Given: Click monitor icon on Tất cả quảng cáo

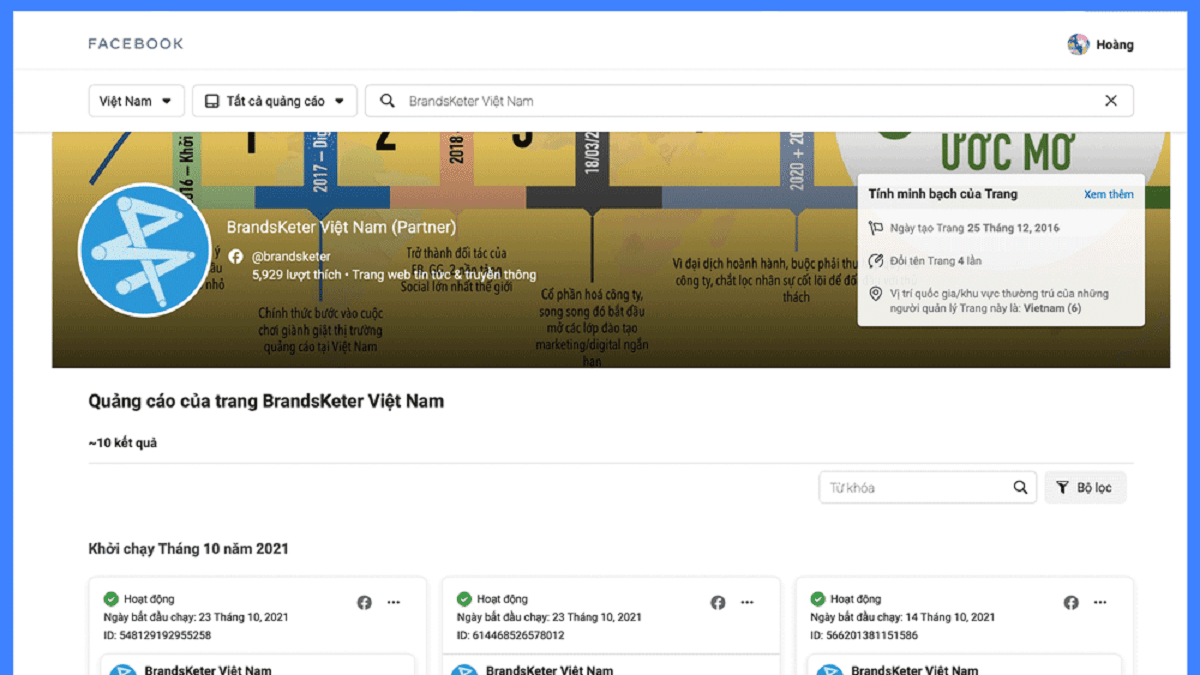Looking at the screenshot, I should (x=211, y=101).
